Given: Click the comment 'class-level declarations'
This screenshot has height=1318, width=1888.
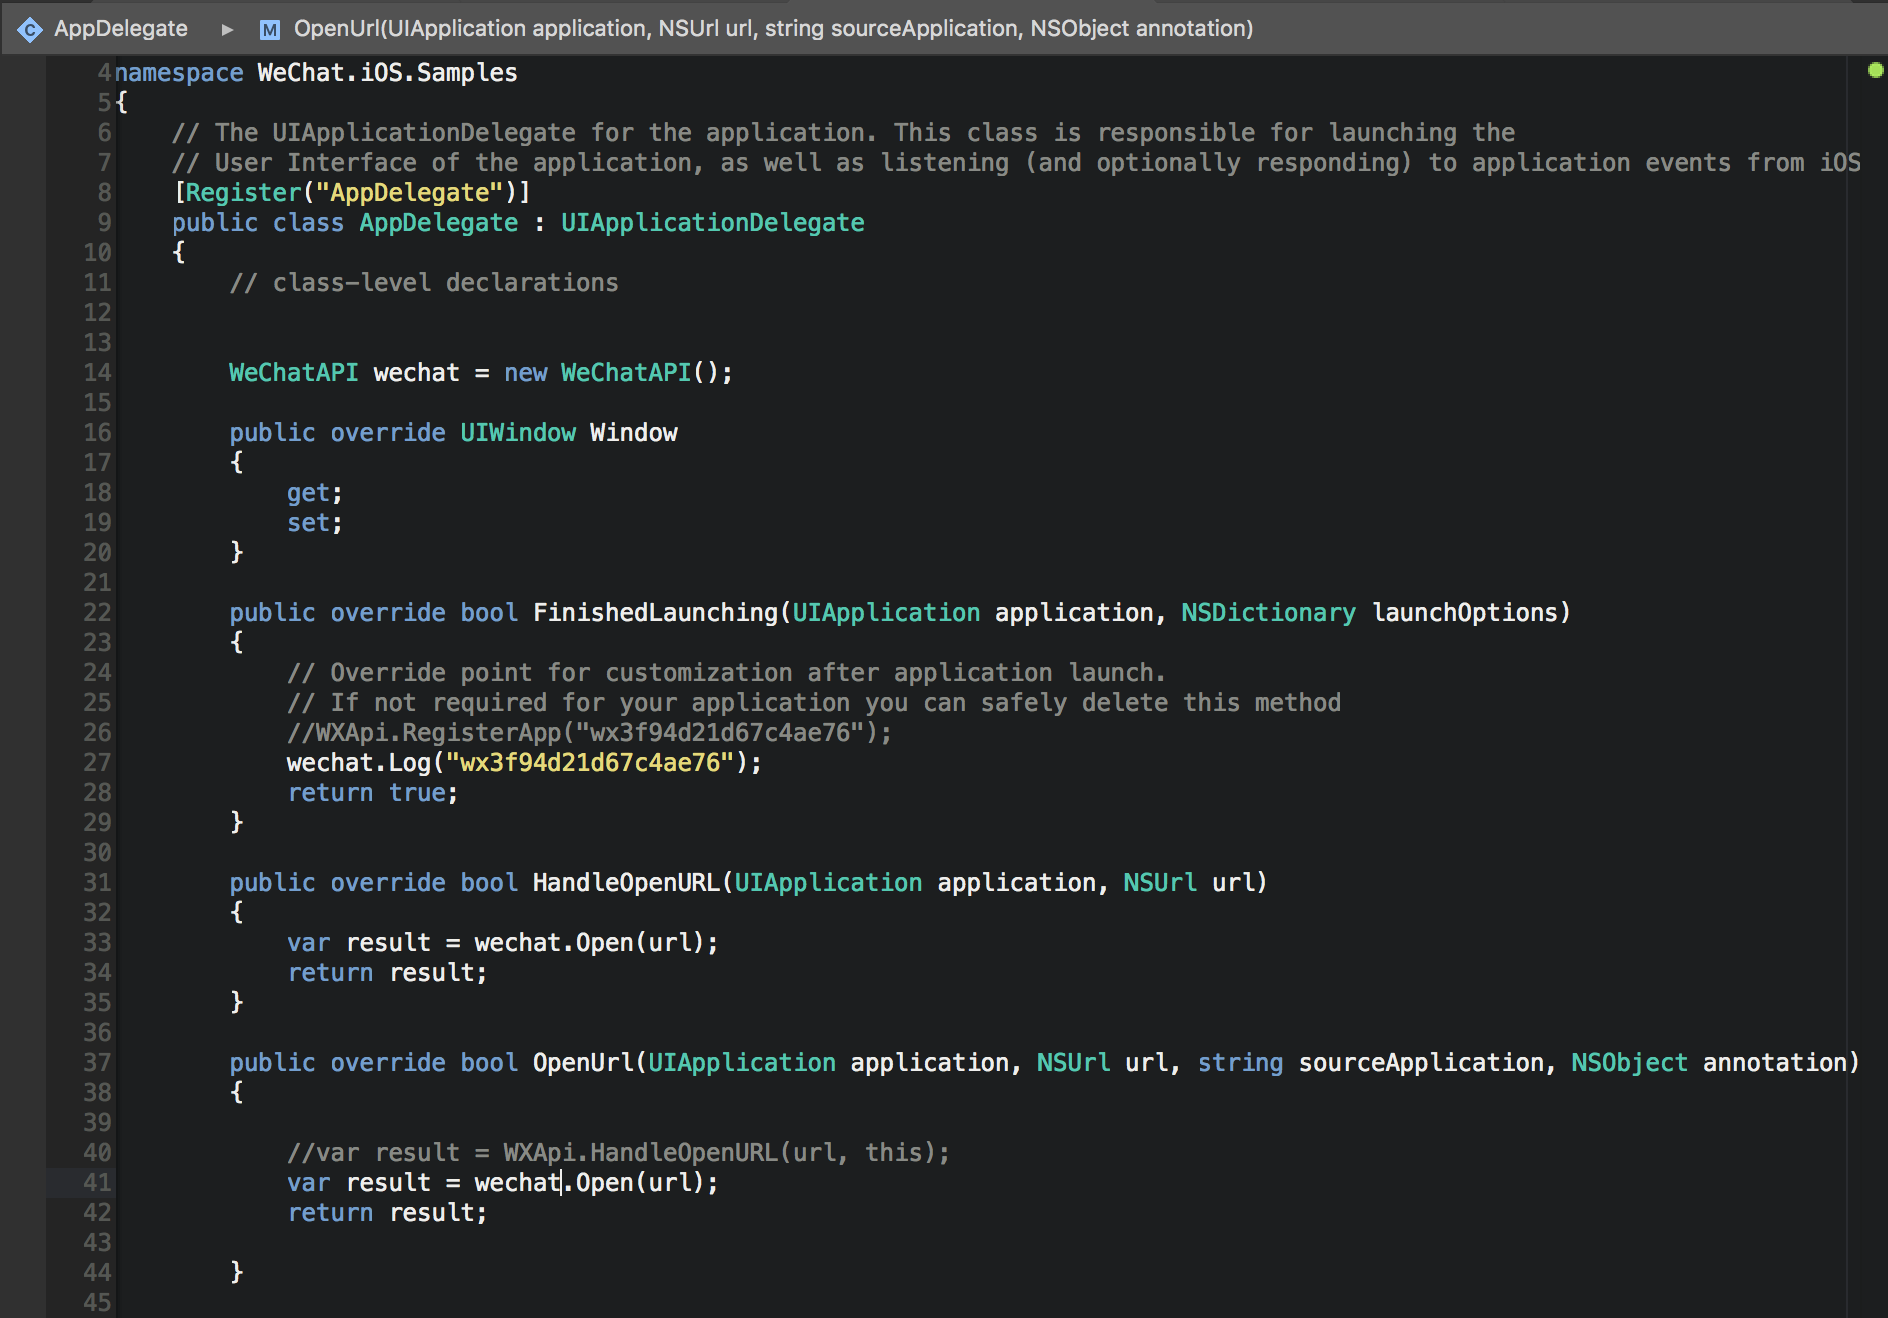Looking at the screenshot, I should pos(424,283).
